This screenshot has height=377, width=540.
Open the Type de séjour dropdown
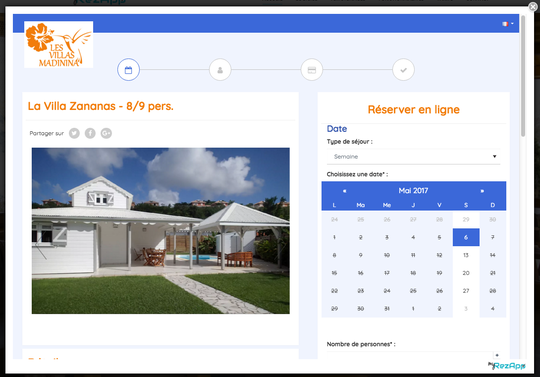pos(413,157)
